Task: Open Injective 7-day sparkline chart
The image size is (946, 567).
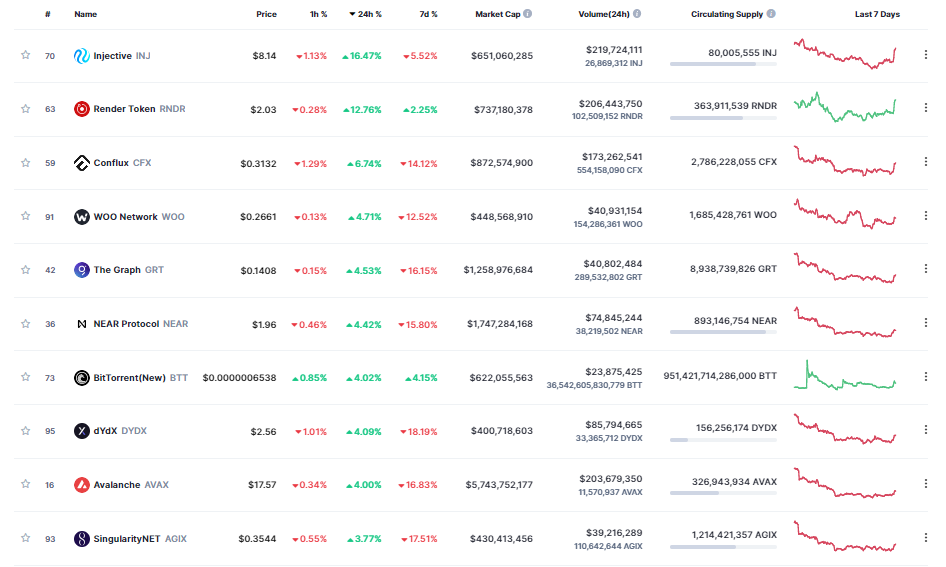Action: tap(845, 54)
